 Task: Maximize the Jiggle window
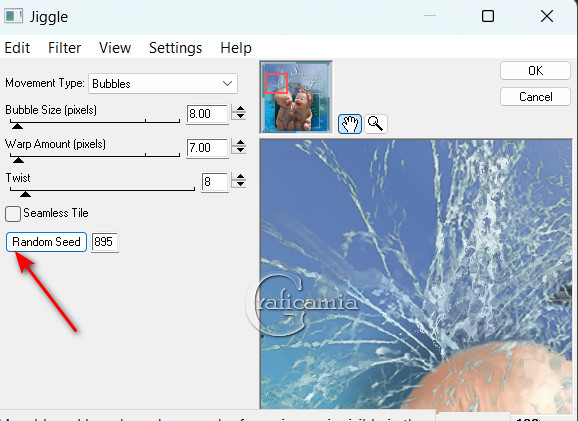point(488,16)
